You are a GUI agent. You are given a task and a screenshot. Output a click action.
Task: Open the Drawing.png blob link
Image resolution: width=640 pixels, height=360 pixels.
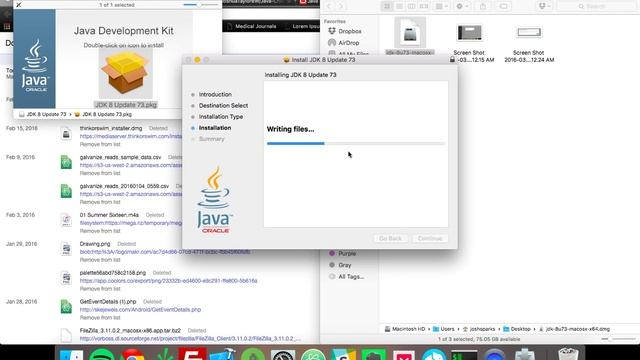165,252
